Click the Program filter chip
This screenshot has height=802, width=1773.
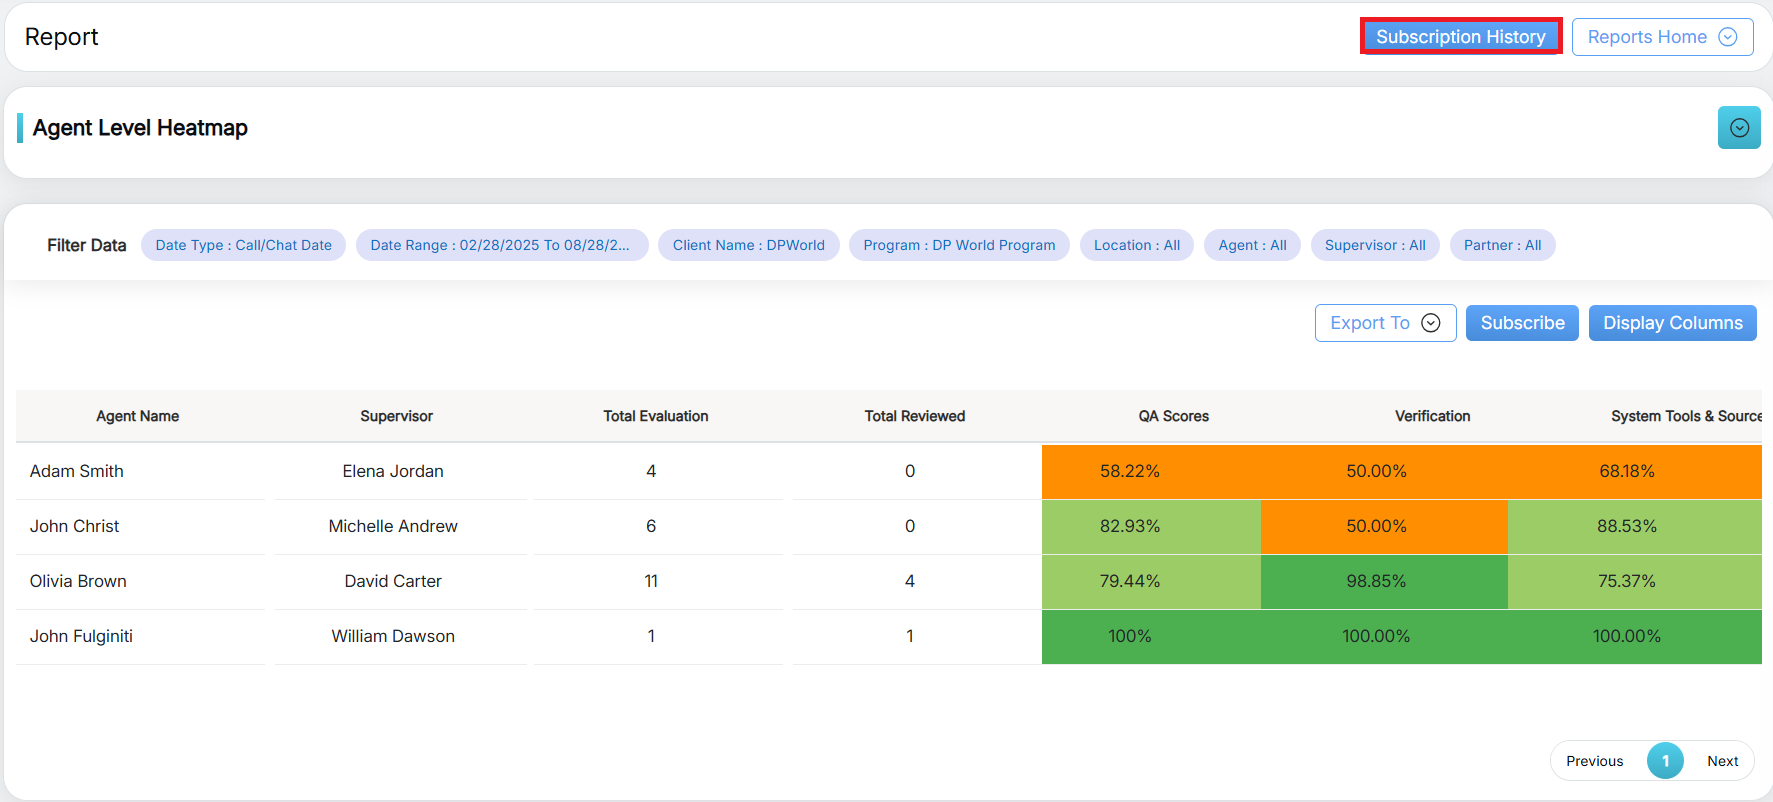[x=958, y=245]
